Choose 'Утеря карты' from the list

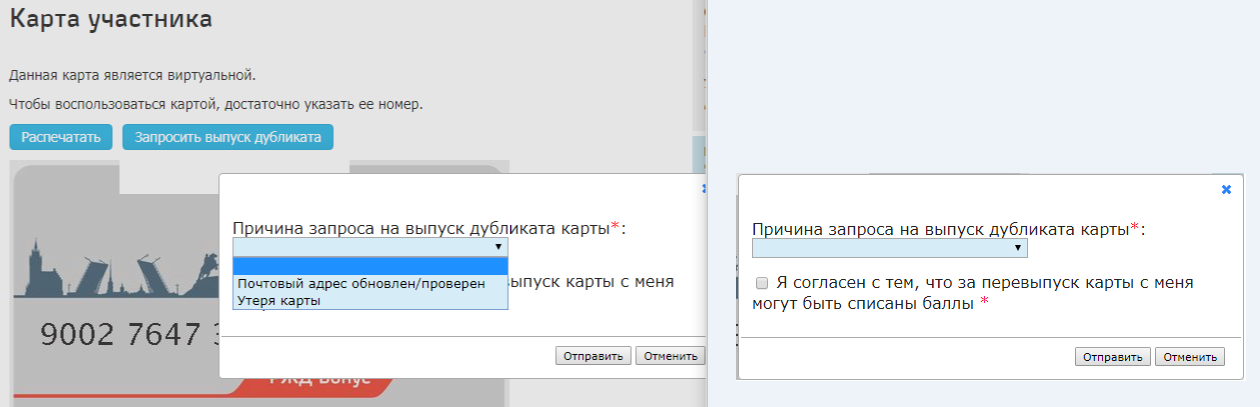pyautogui.click(x=279, y=300)
